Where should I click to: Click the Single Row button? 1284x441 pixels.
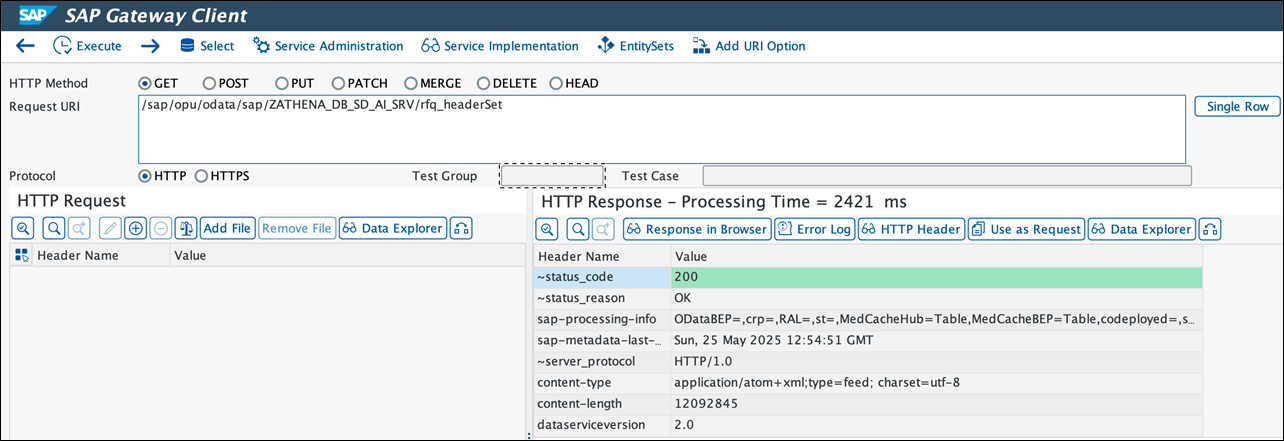pos(1236,107)
